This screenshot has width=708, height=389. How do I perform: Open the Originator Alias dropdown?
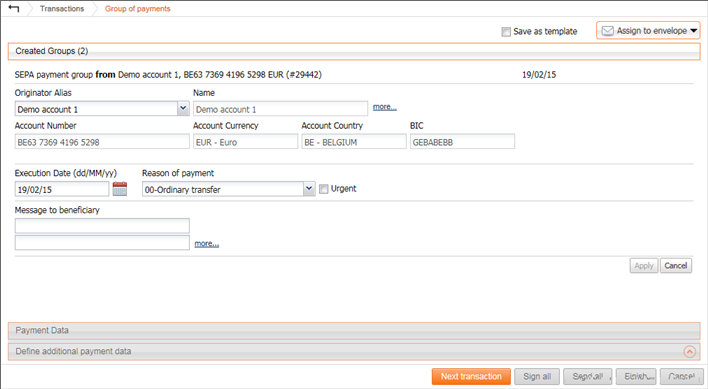[x=183, y=108]
